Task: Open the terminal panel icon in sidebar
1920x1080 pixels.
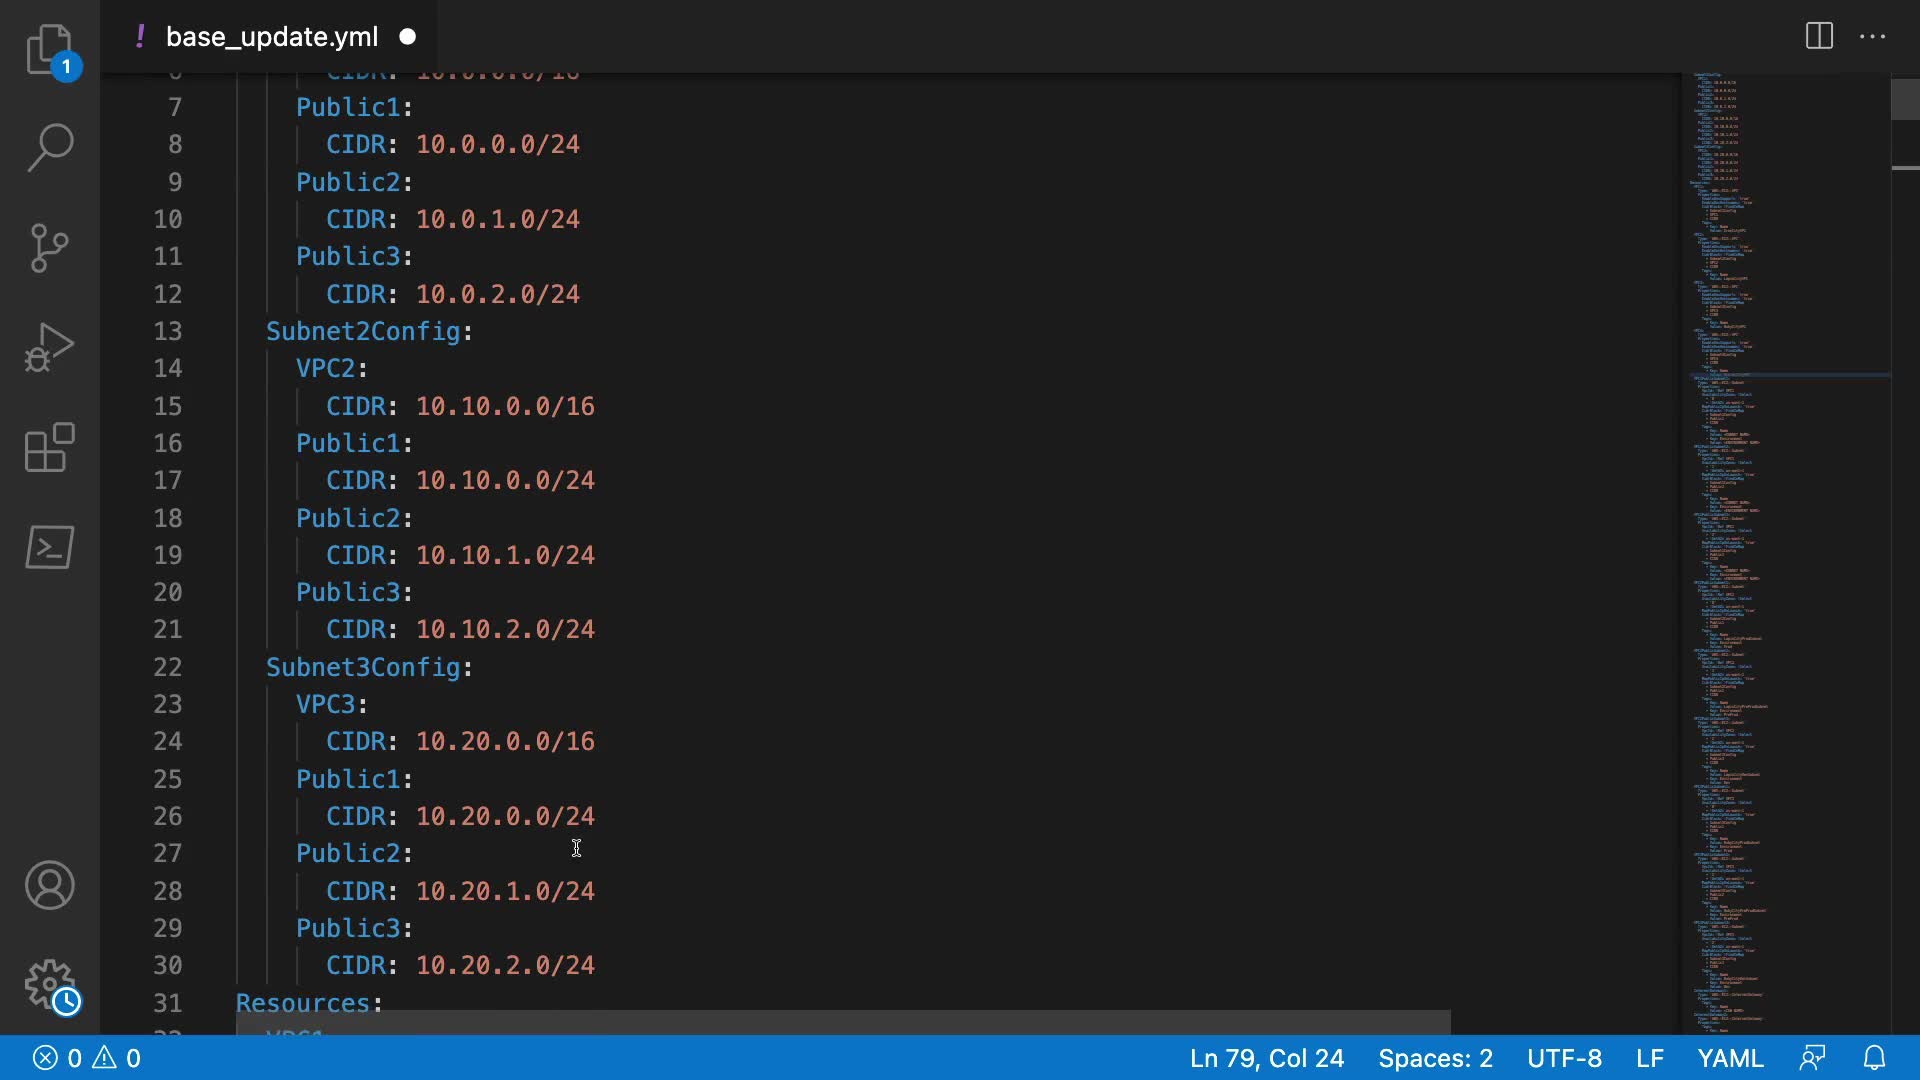Action: coord(49,547)
